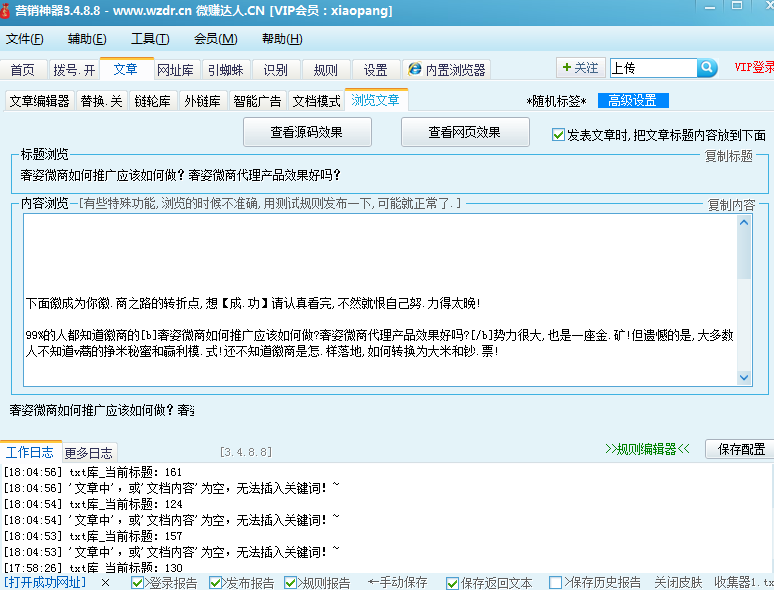Toggle the 发布报告 checkbox

tap(215, 583)
